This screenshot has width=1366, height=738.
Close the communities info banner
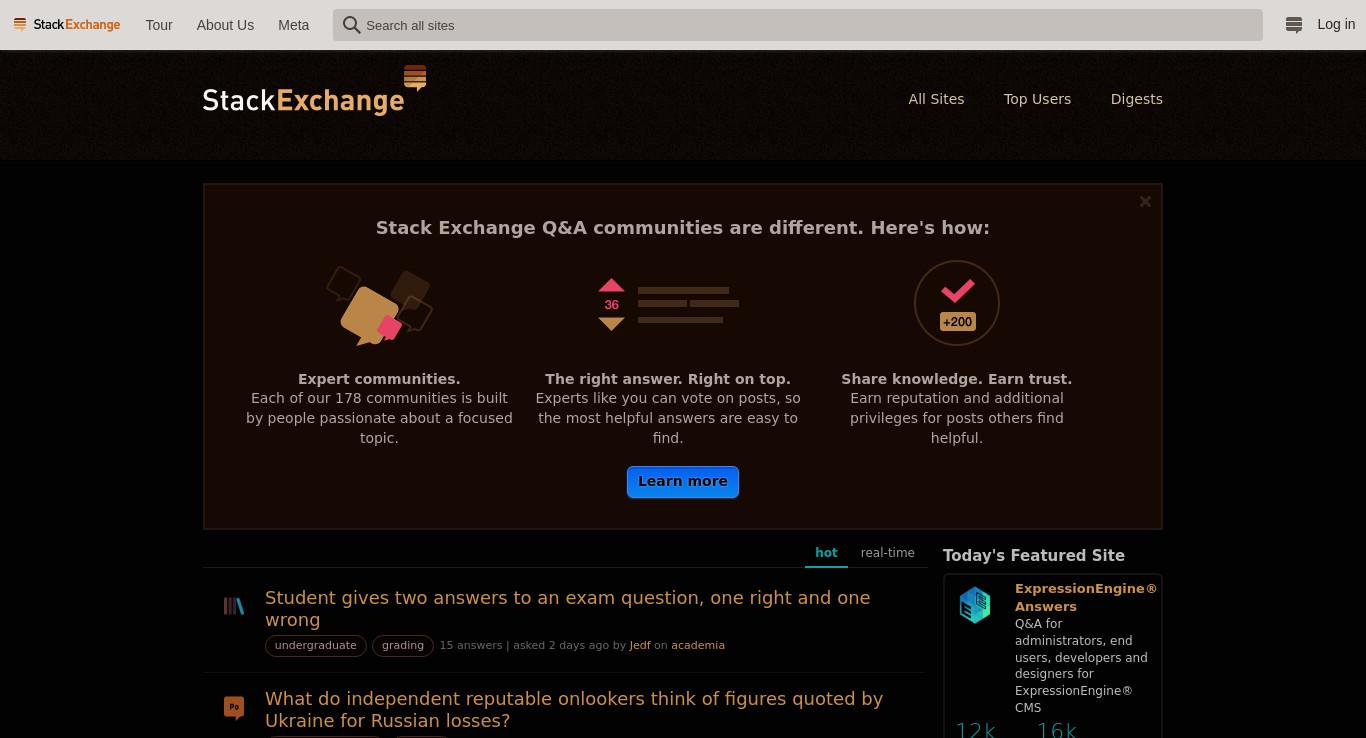pyautogui.click(x=1145, y=201)
